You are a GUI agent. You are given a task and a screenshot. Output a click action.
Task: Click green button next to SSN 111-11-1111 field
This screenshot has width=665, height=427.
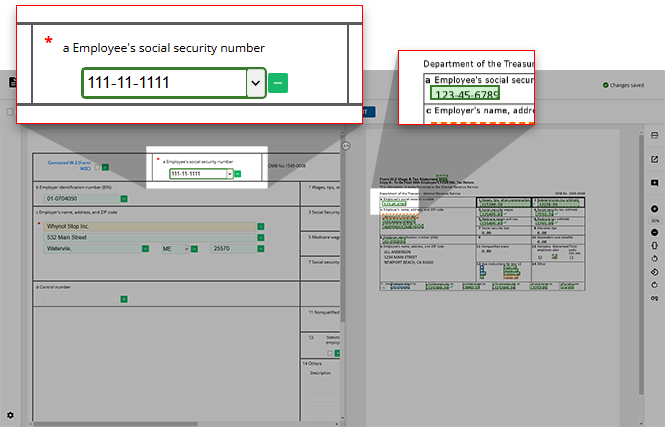(238, 174)
